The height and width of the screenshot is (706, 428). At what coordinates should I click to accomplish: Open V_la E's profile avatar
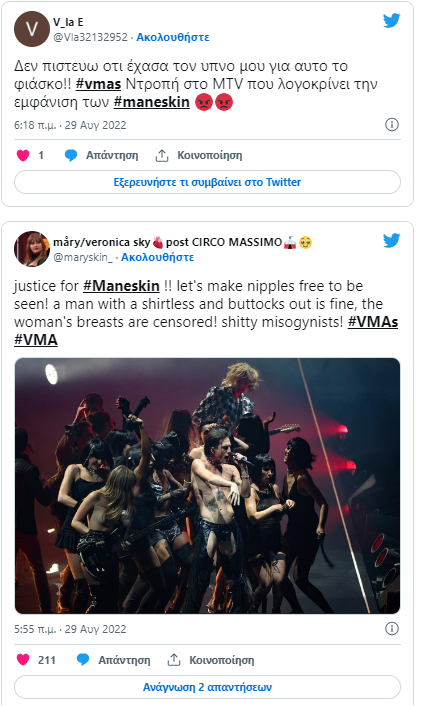coord(32,29)
